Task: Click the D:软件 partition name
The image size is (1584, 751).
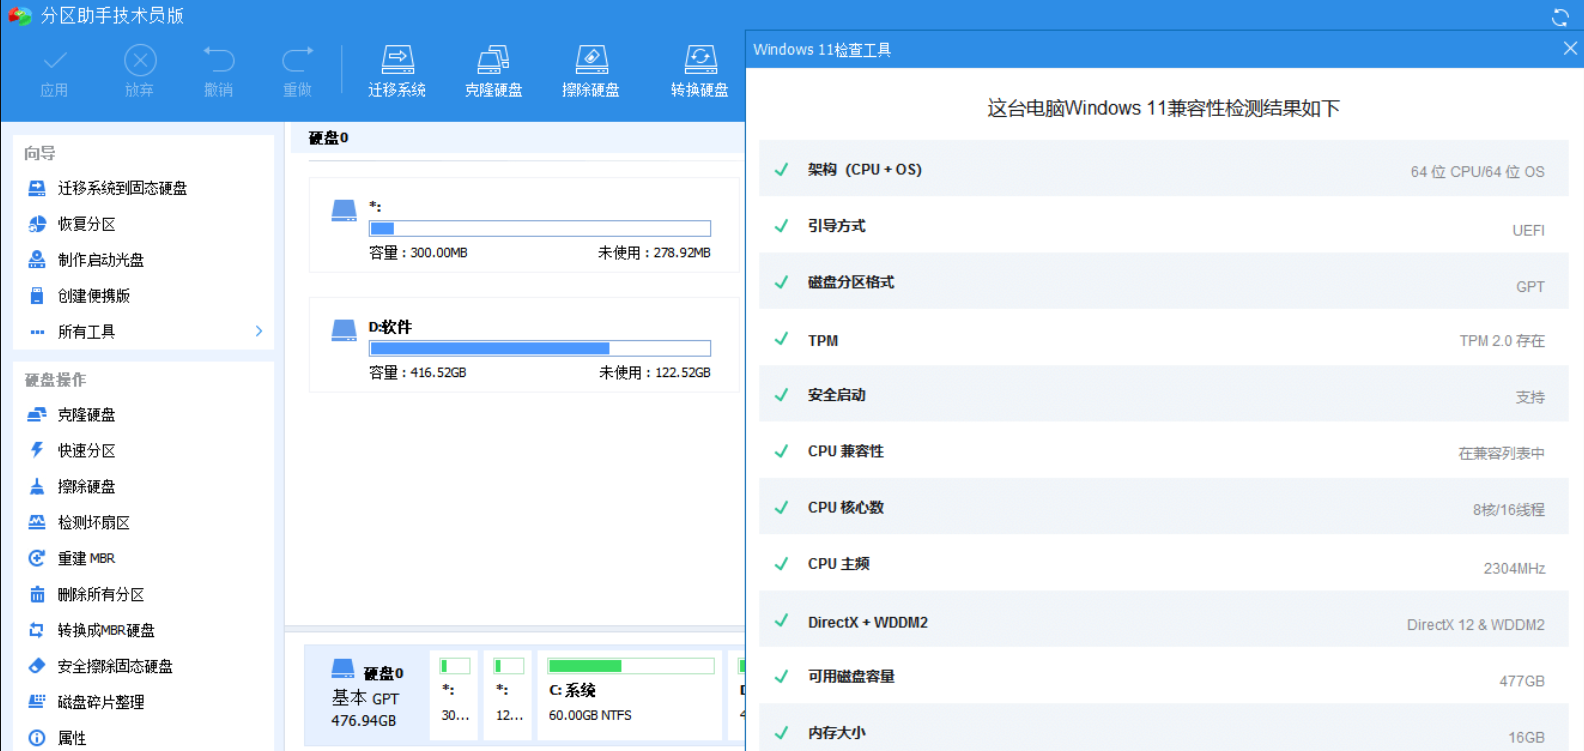Action: tap(390, 327)
